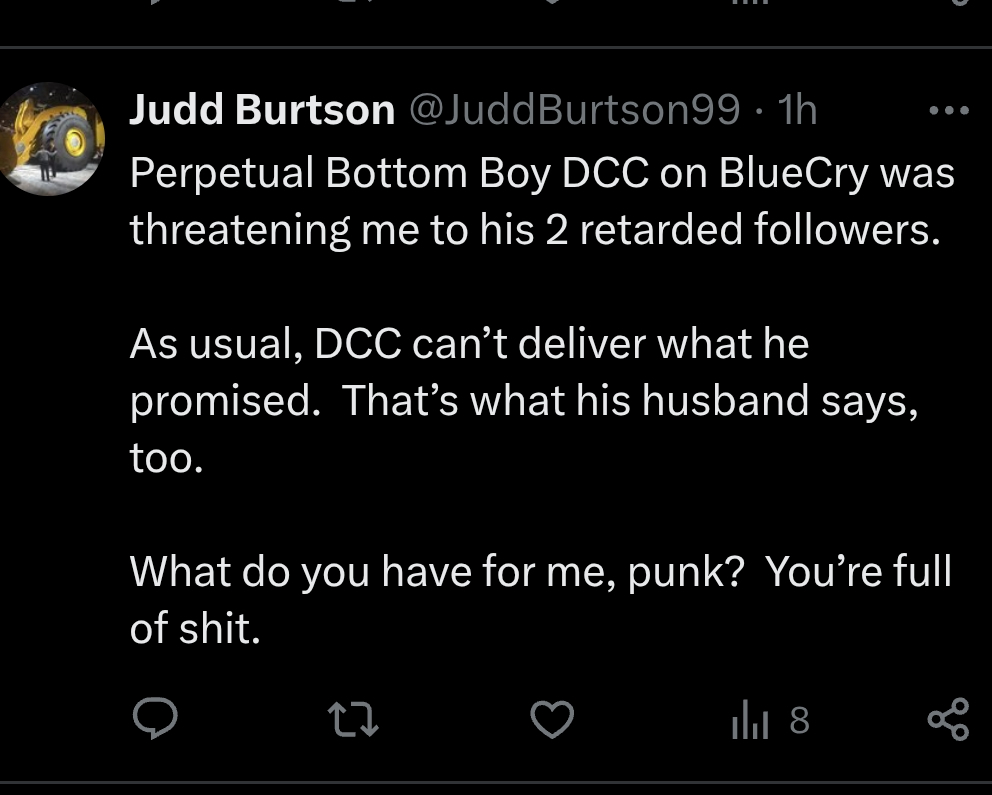Reply to the previous post via cropped icon
Viewport: 992px width, 795px height.
pos(155,3)
